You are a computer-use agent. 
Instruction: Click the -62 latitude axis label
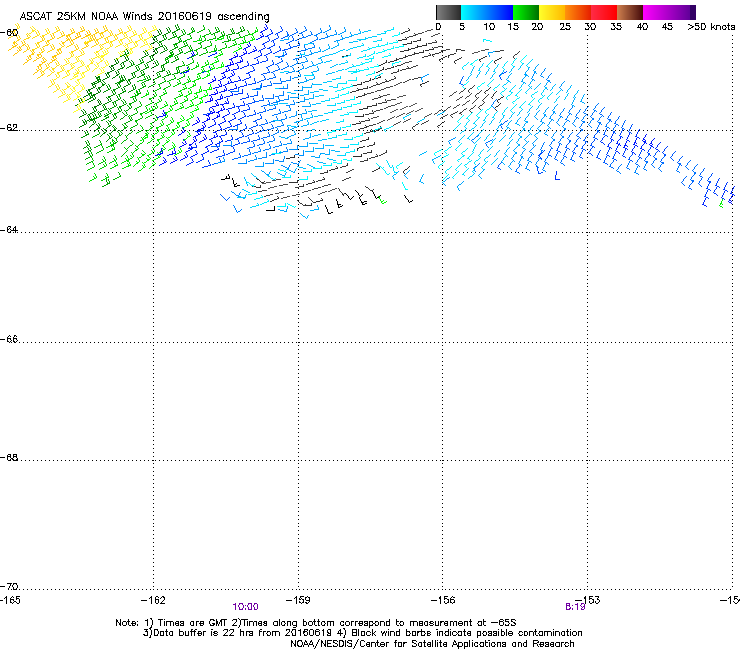pyautogui.click(x=10, y=128)
